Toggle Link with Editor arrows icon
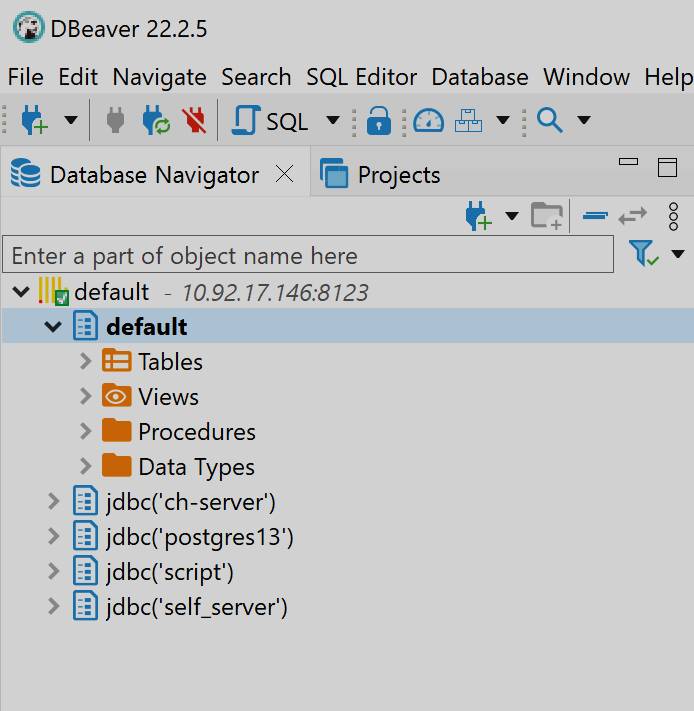Image resolution: width=694 pixels, height=711 pixels. (633, 216)
